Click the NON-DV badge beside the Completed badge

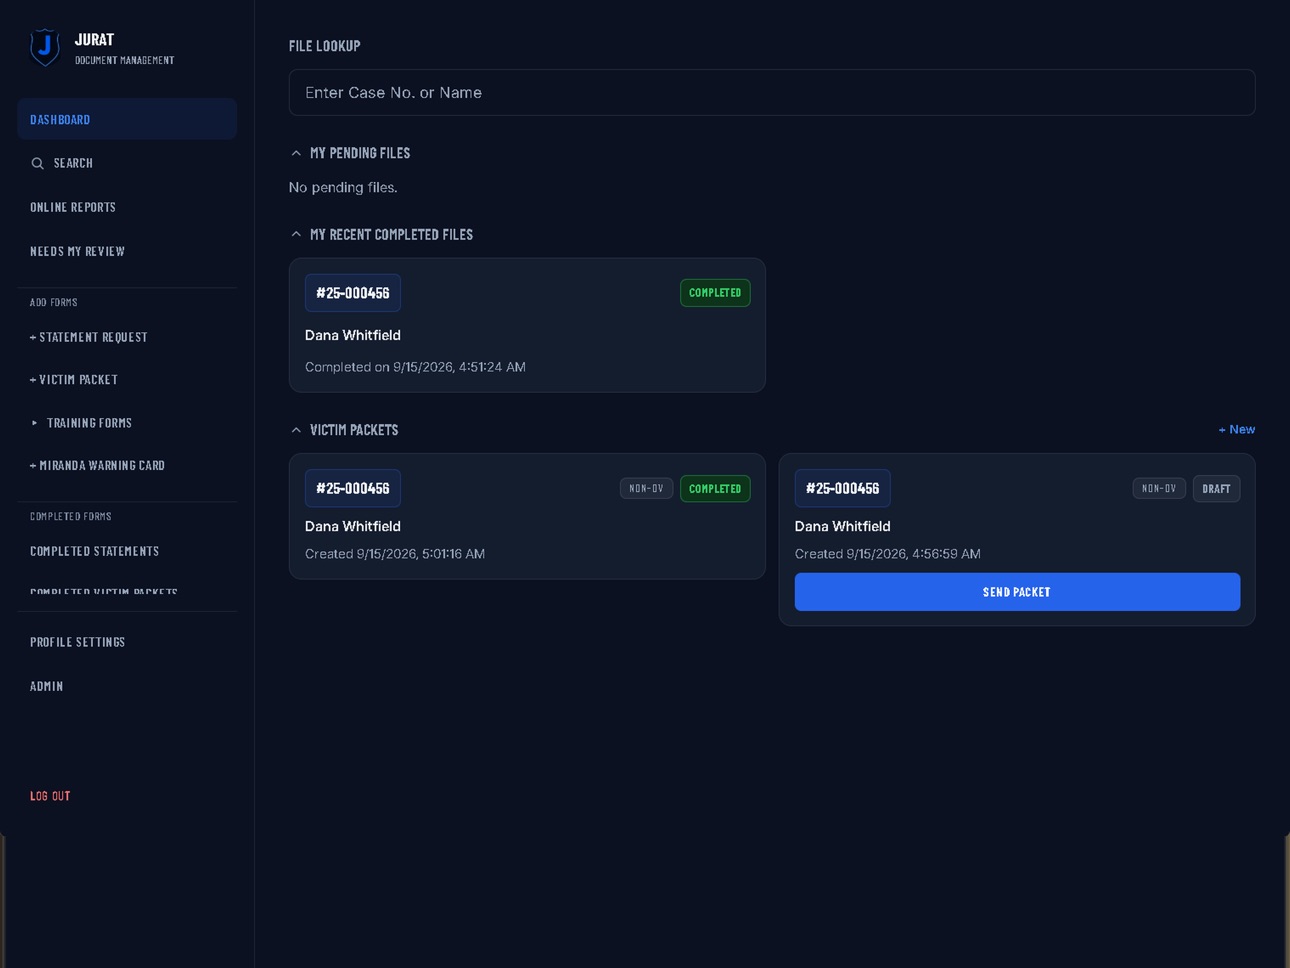click(x=646, y=489)
